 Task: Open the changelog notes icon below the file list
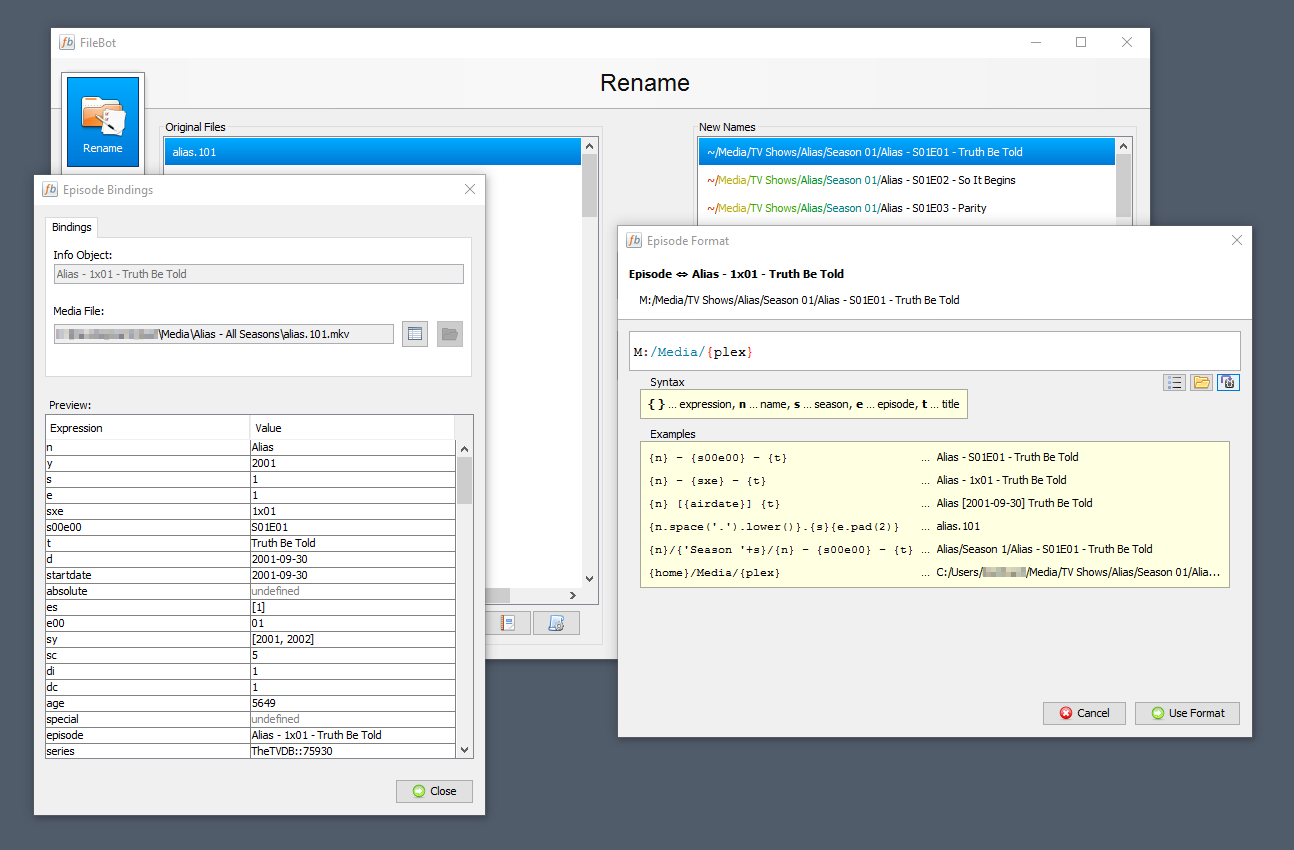509,622
